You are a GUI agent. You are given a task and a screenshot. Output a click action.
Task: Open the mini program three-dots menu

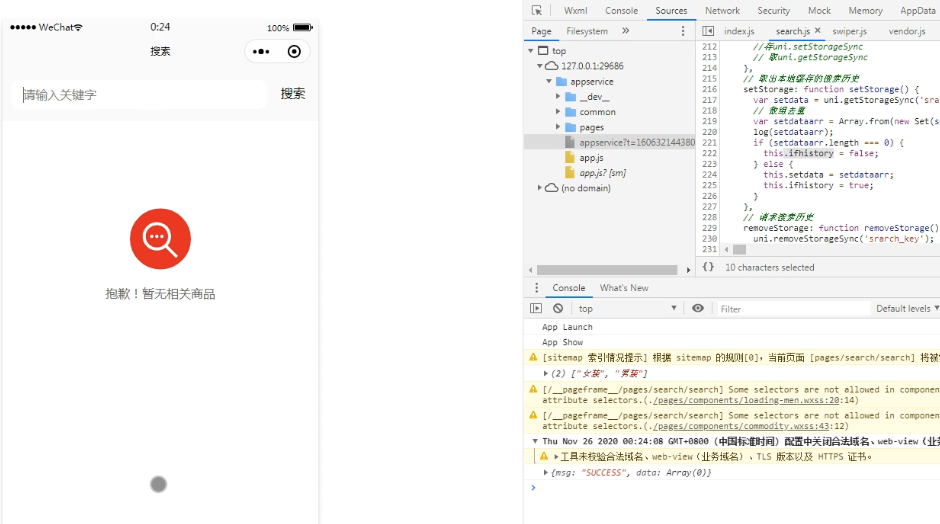click(x=261, y=52)
